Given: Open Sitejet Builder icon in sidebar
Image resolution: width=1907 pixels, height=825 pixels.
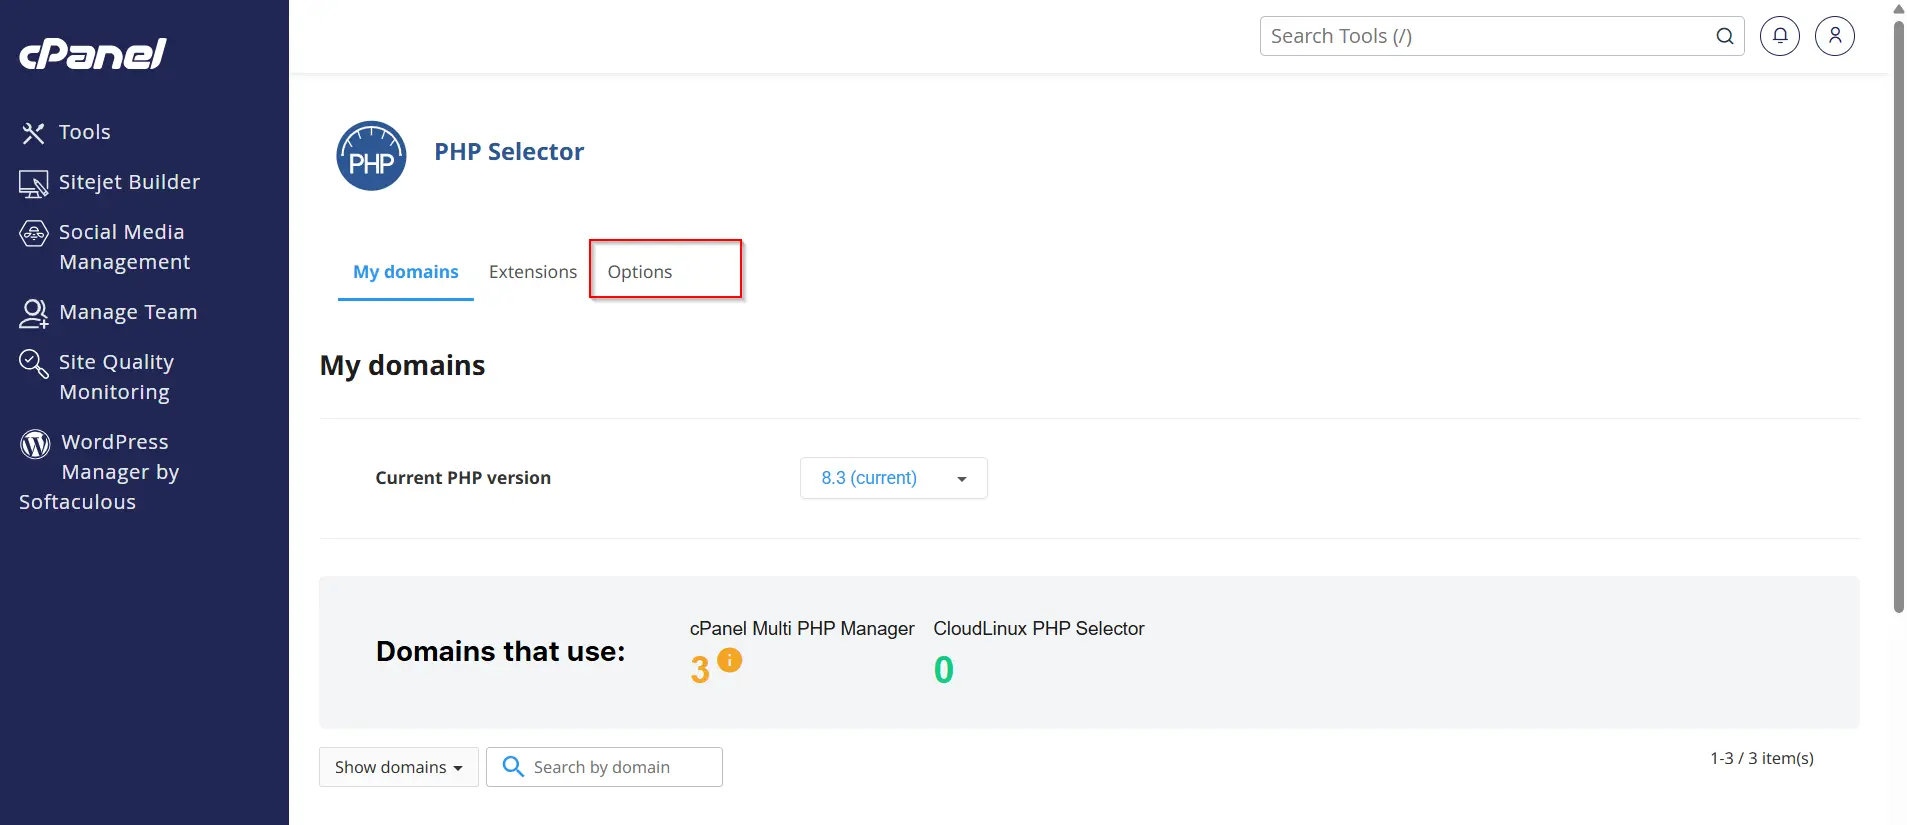Looking at the screenshot, I should tap(34, 183).
